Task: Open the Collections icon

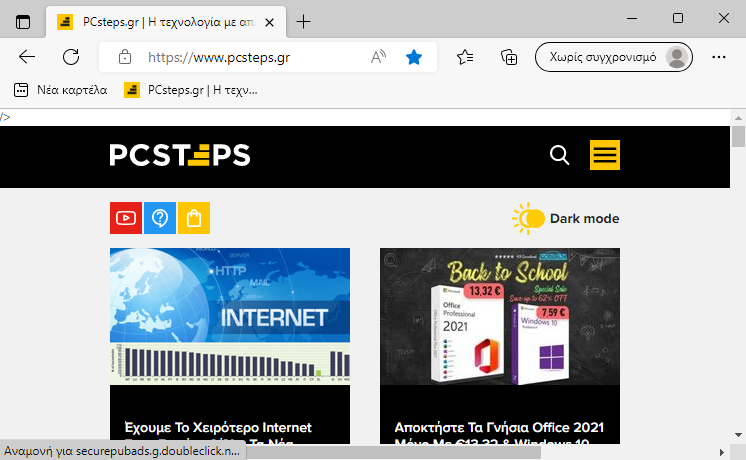Action: tap(509, 57)
